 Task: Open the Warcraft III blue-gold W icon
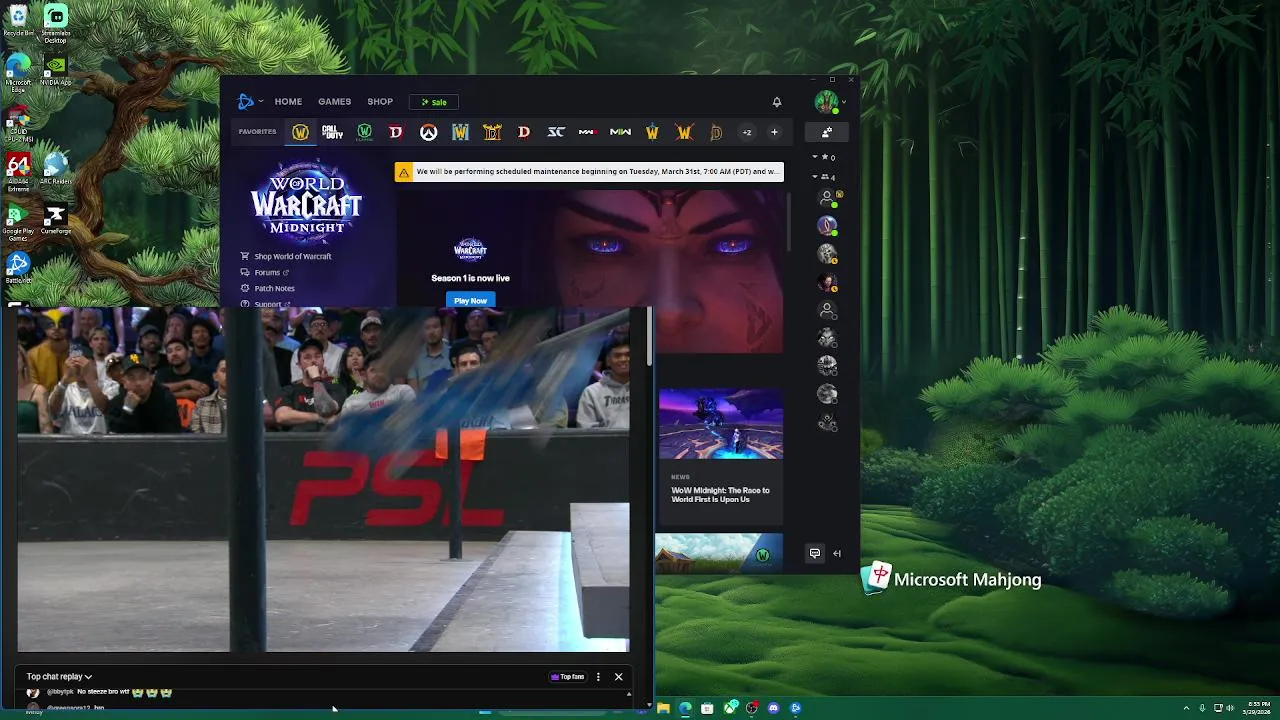pos(460,132)
